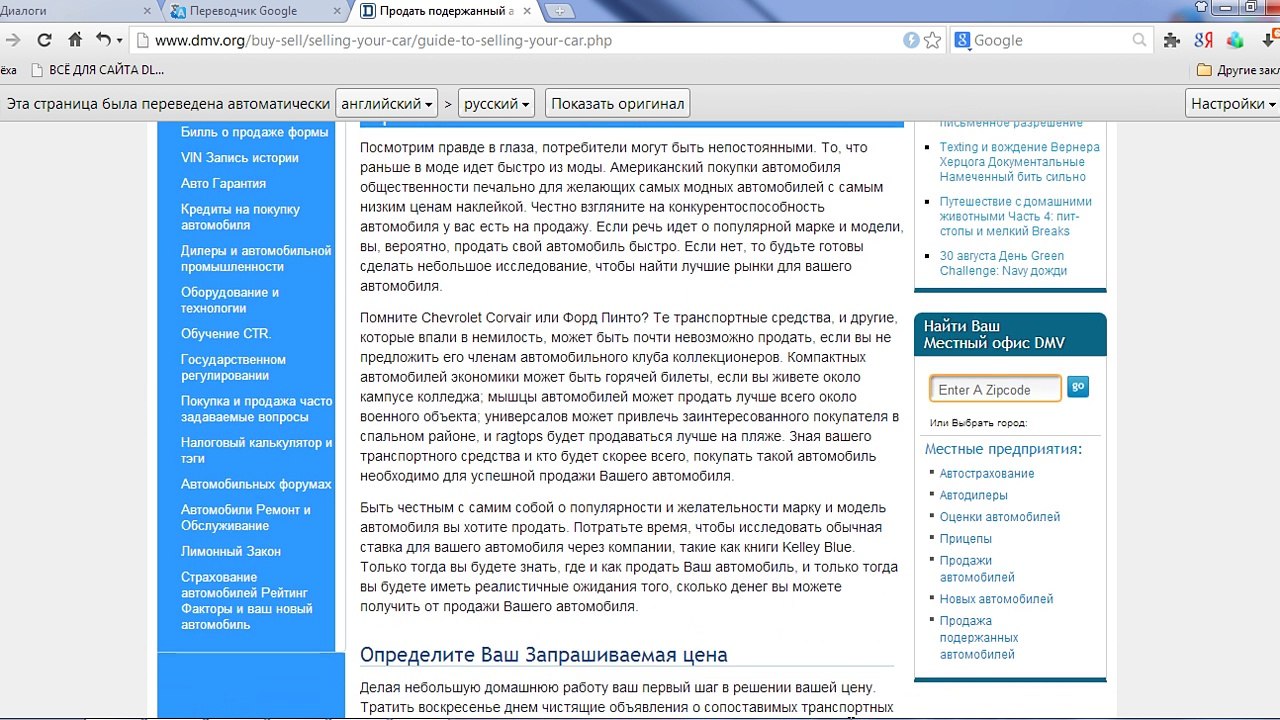Open Продажа подержанных автомобилей link
The width and height of the screenshot is (1280, 720).
pyautogui.click(x=979, y=638)
